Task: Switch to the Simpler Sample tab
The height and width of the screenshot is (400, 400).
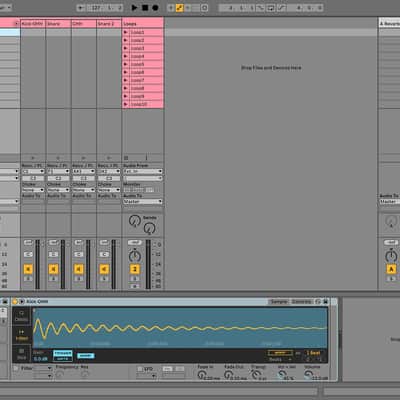Action: [279, 302]
